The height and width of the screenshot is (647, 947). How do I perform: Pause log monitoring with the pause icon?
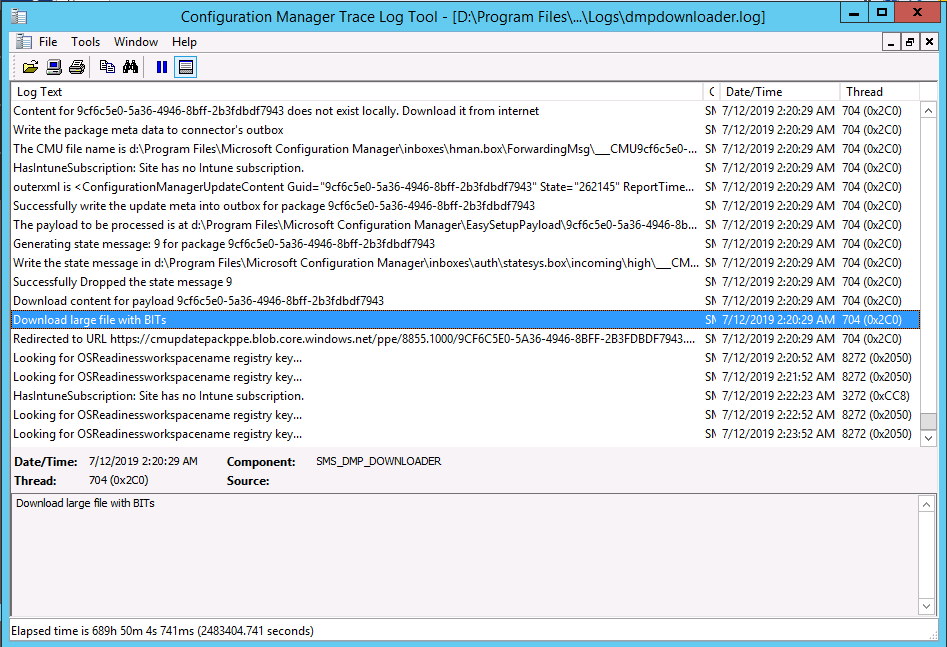pos(162,67)
